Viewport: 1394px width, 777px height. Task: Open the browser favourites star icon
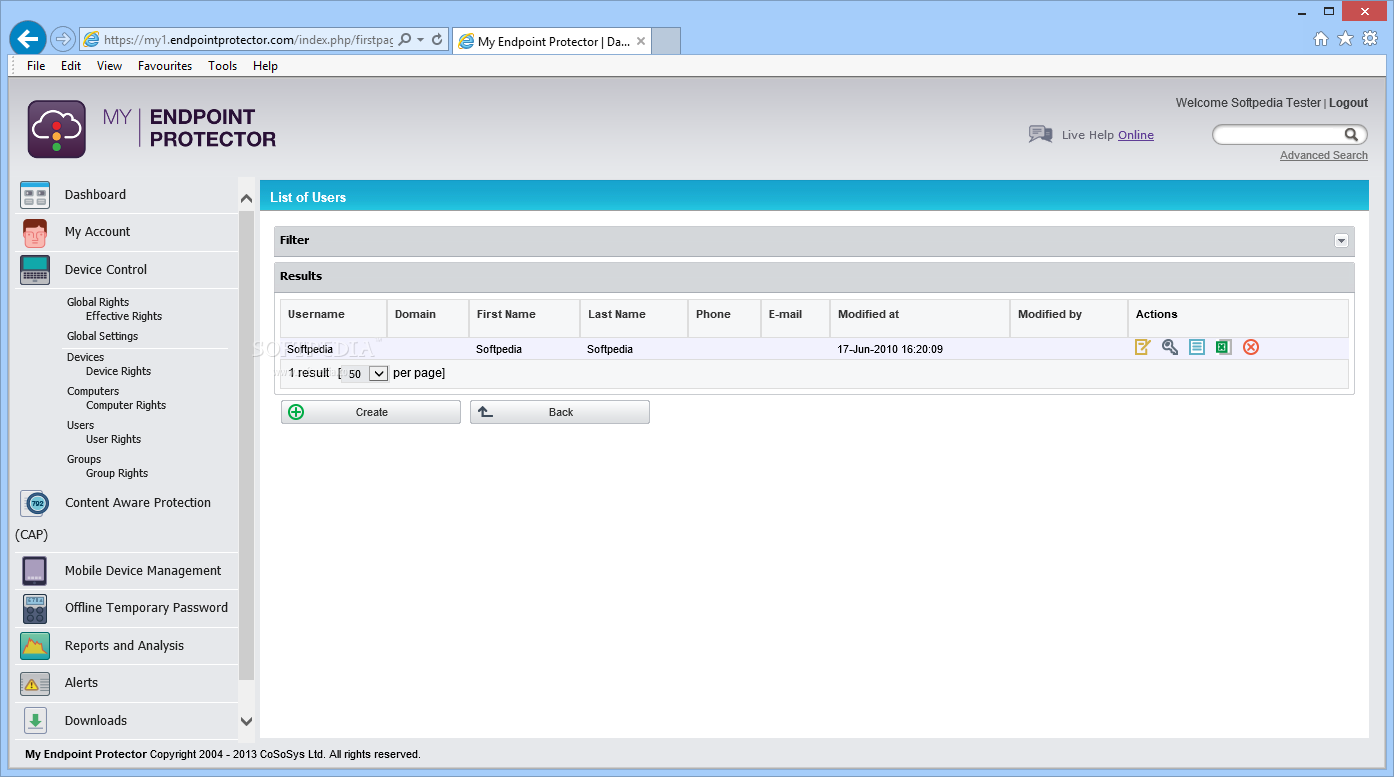click(1346, 39)
